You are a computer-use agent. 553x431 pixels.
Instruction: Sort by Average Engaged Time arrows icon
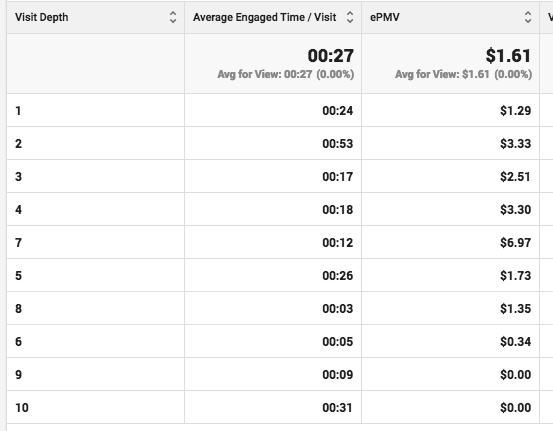click(350, 17)
